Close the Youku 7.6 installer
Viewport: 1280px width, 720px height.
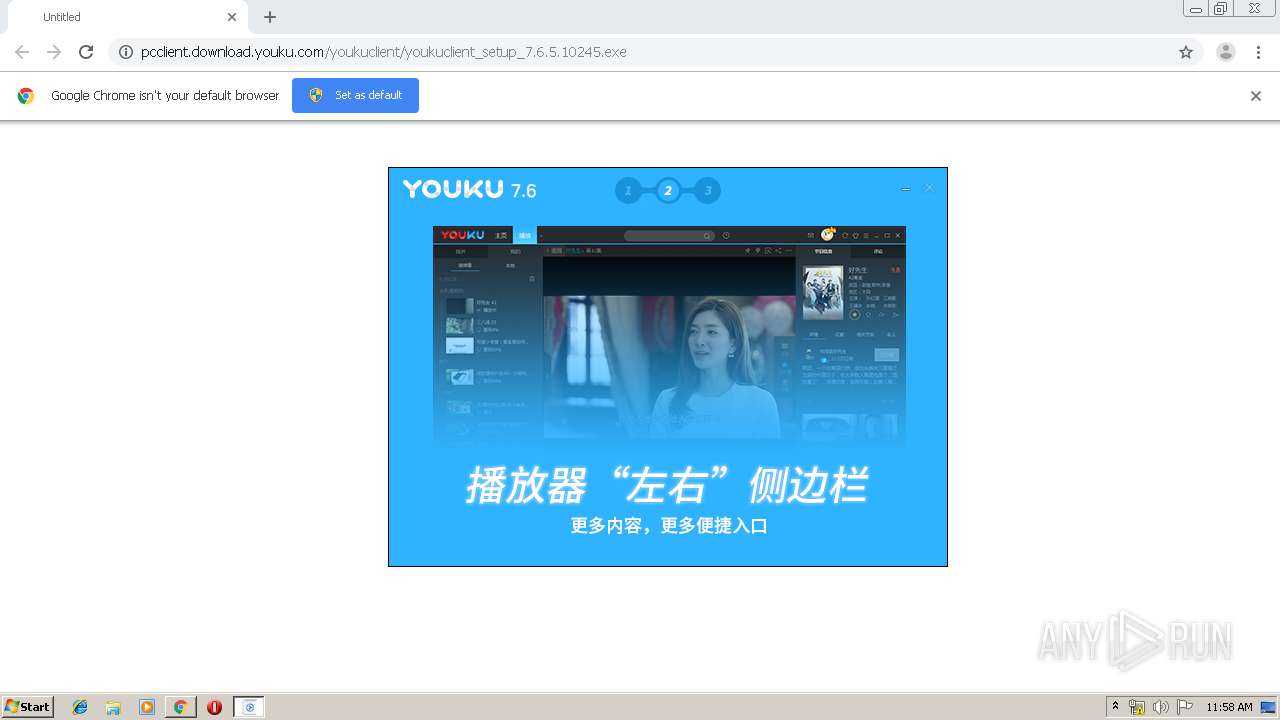pos(929,188)
